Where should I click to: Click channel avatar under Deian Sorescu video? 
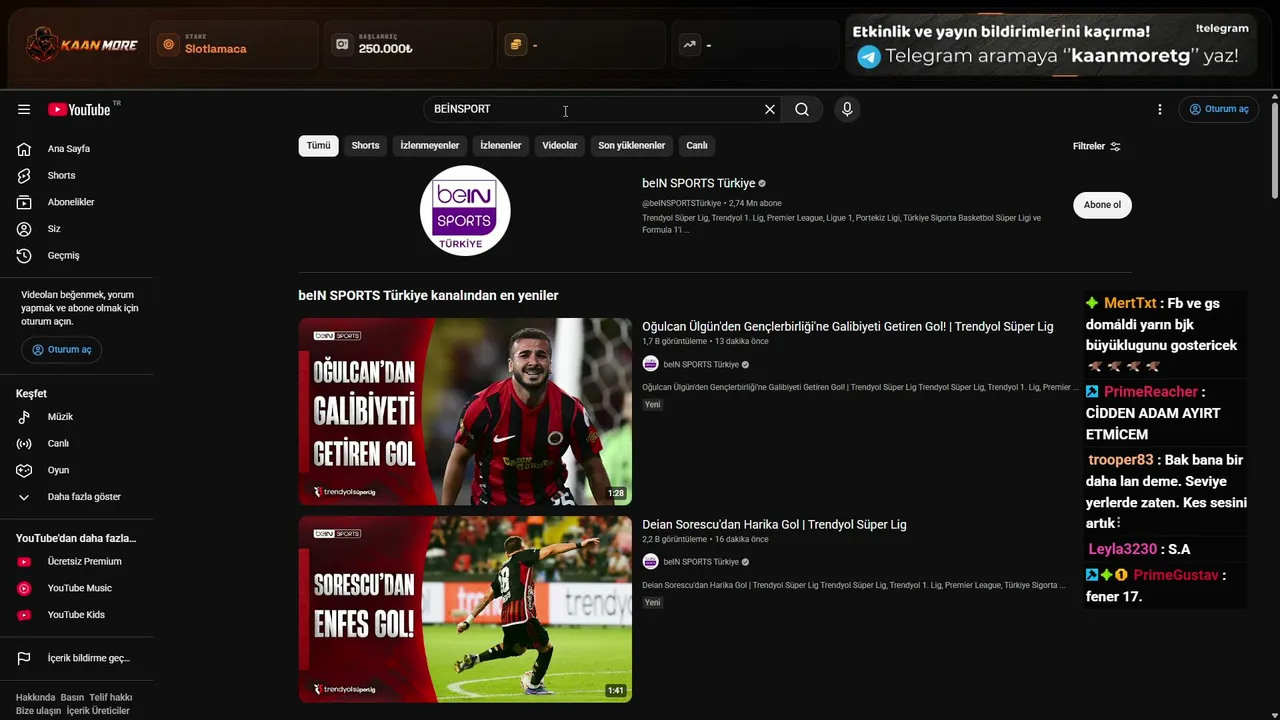tap(650, 562)
